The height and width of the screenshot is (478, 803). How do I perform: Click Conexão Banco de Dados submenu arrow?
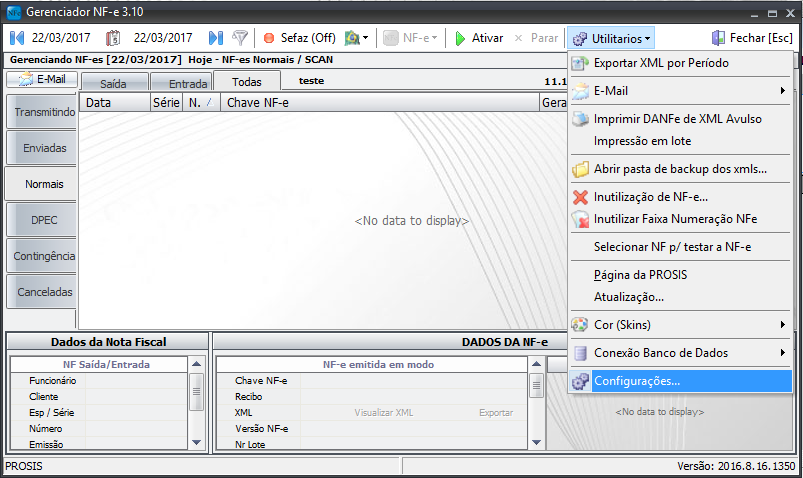(783, 352)
